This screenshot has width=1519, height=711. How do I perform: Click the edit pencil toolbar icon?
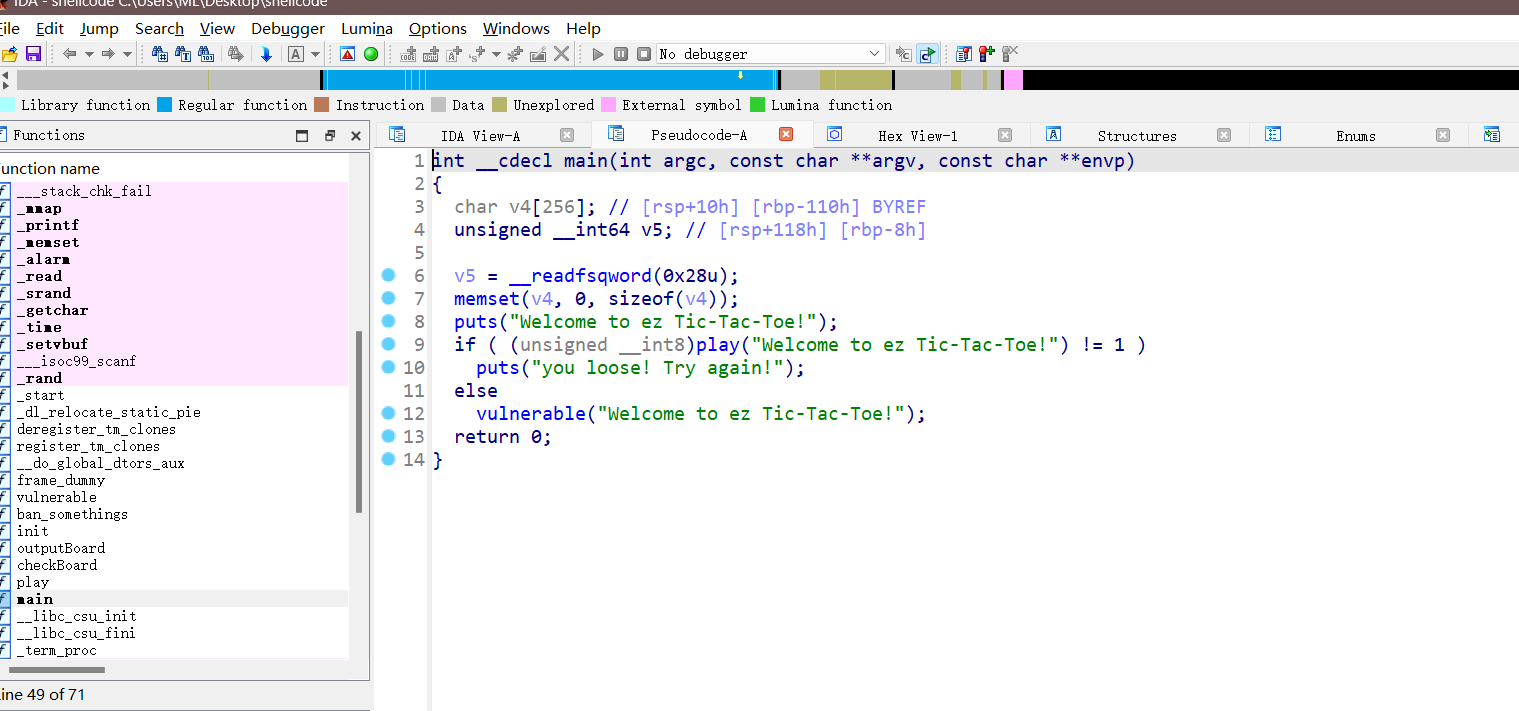coord(538,54)
